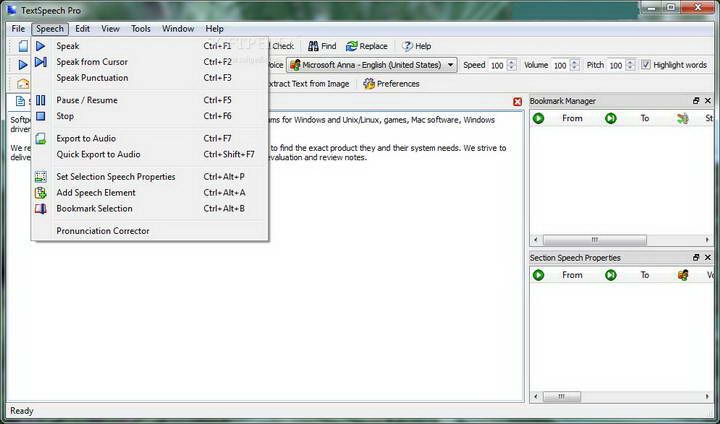Click From column in Bookmark Manager
Viewport: 720px width, 424px height.
[572, 119]
